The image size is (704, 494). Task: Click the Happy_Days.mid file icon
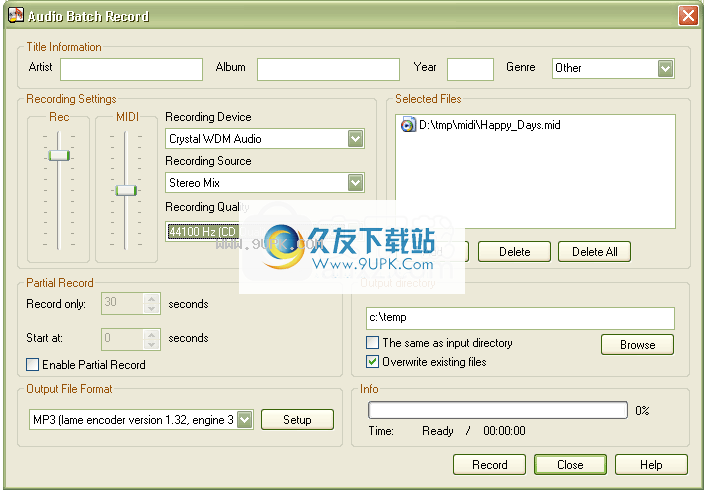point(408,125)
